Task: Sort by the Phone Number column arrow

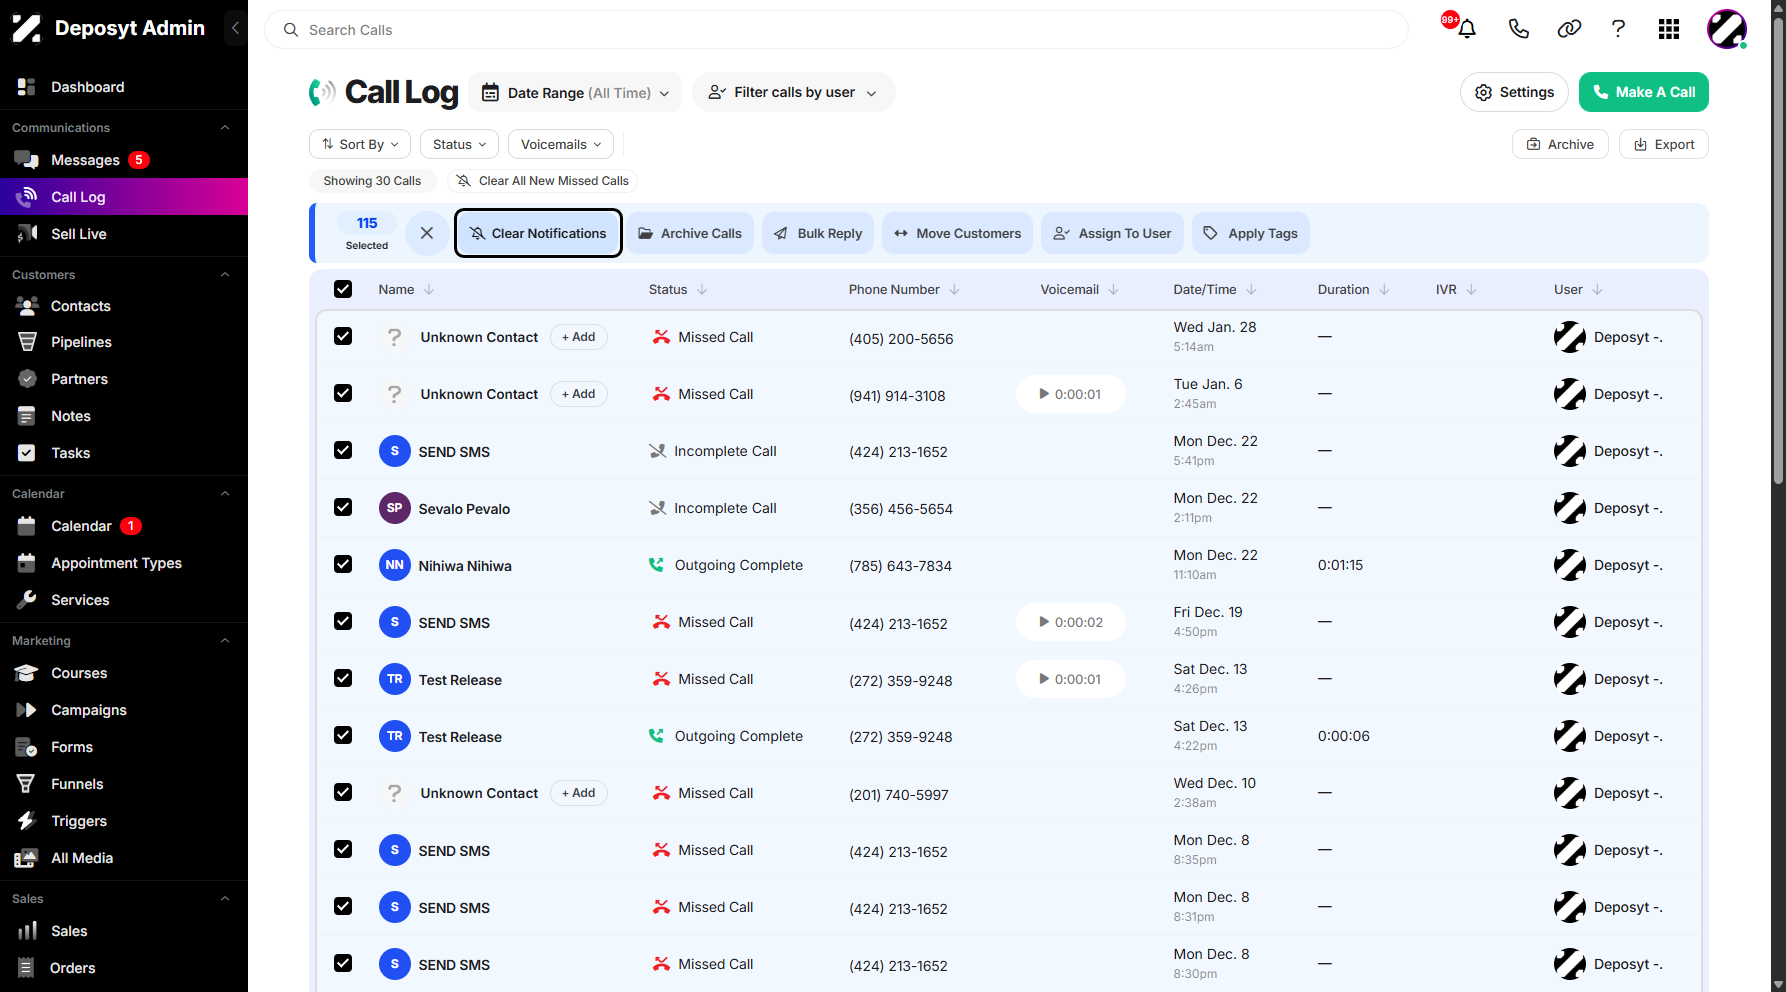Action: point(954,290)
